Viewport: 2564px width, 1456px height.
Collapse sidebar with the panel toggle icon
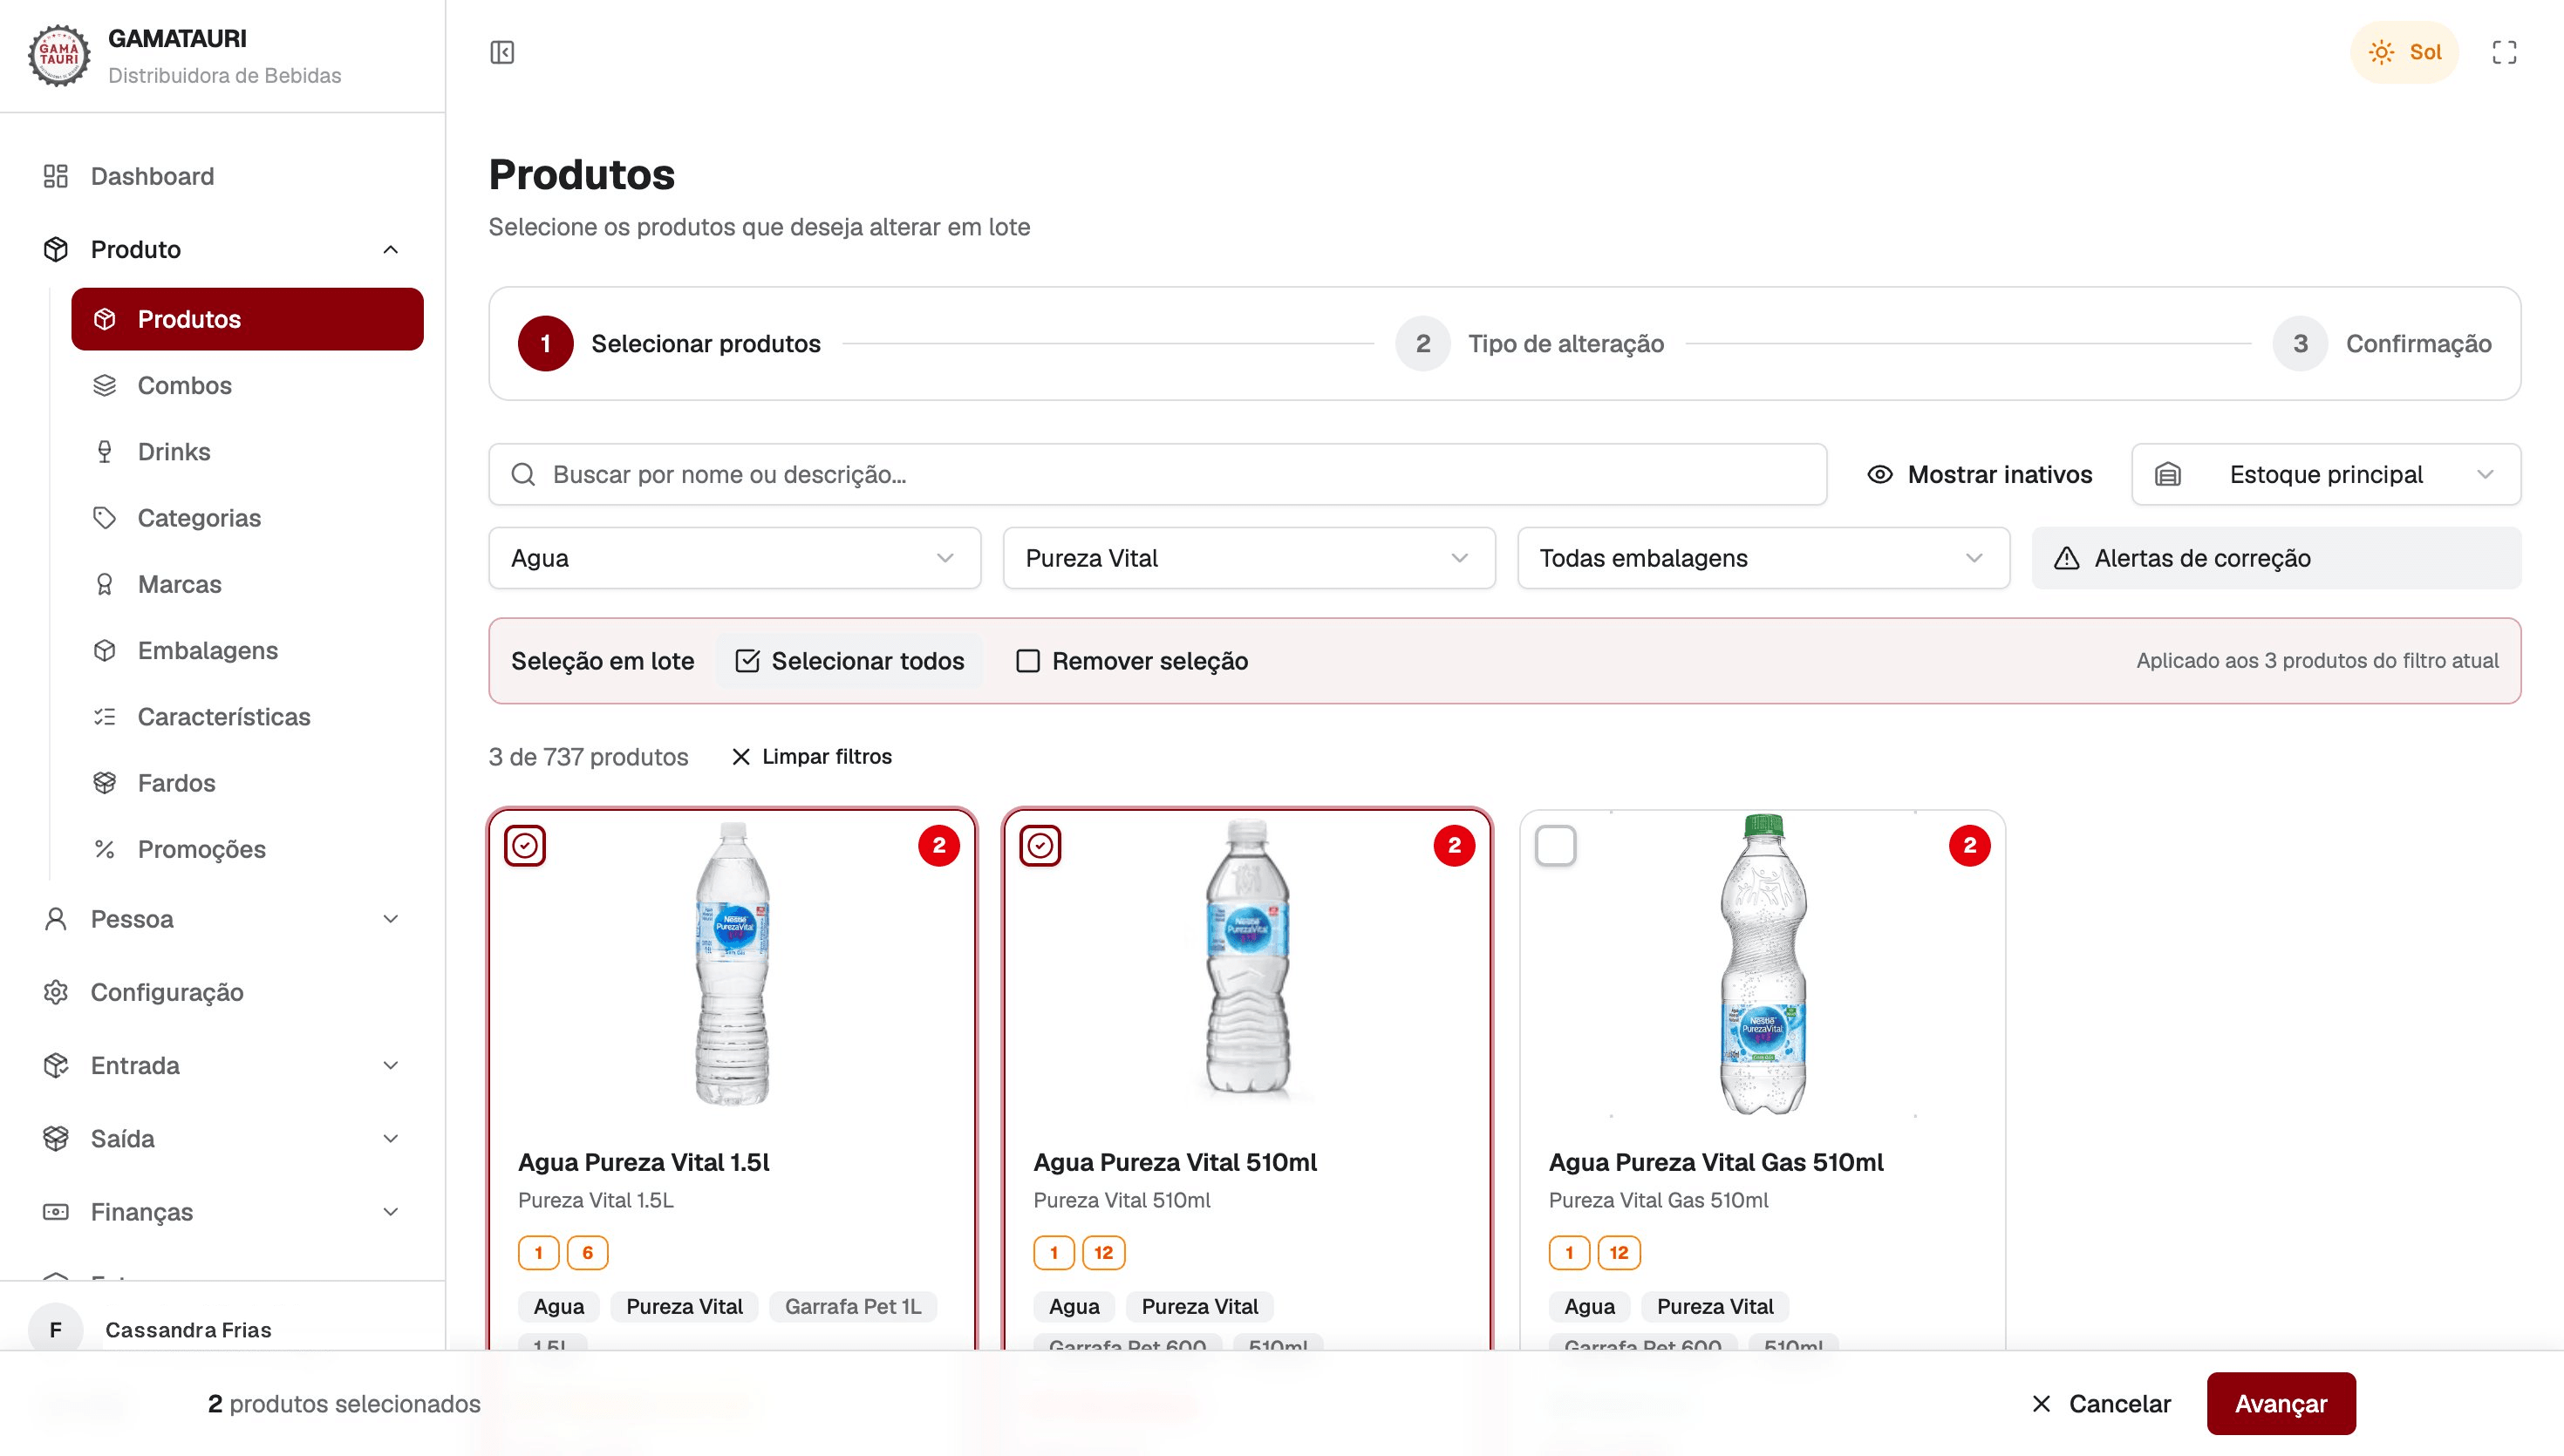tap(502, 52)
